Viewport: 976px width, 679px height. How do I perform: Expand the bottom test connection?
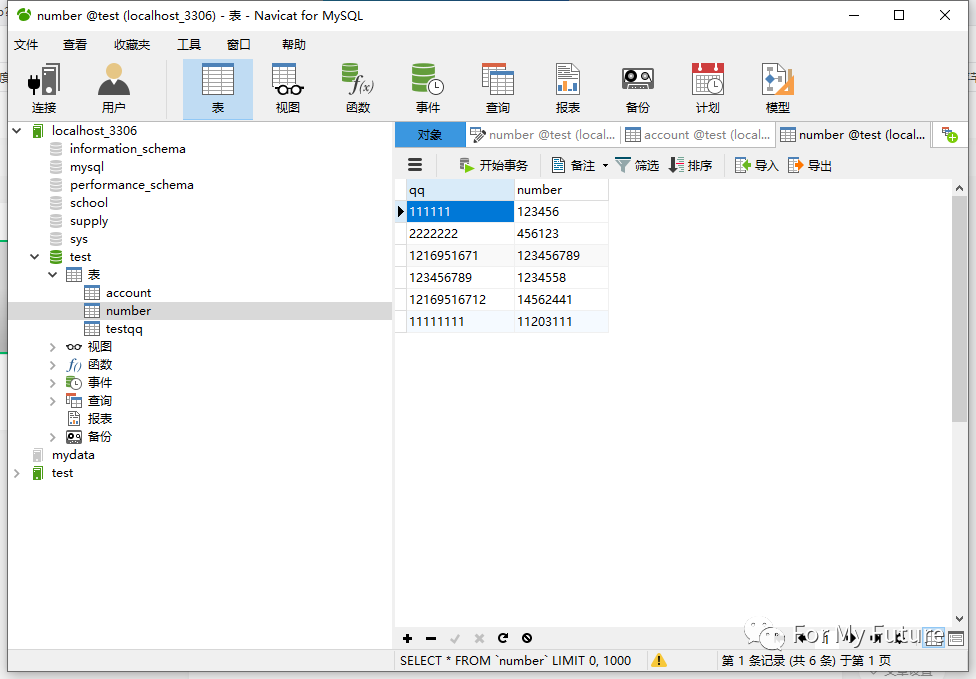click(17, 473)
